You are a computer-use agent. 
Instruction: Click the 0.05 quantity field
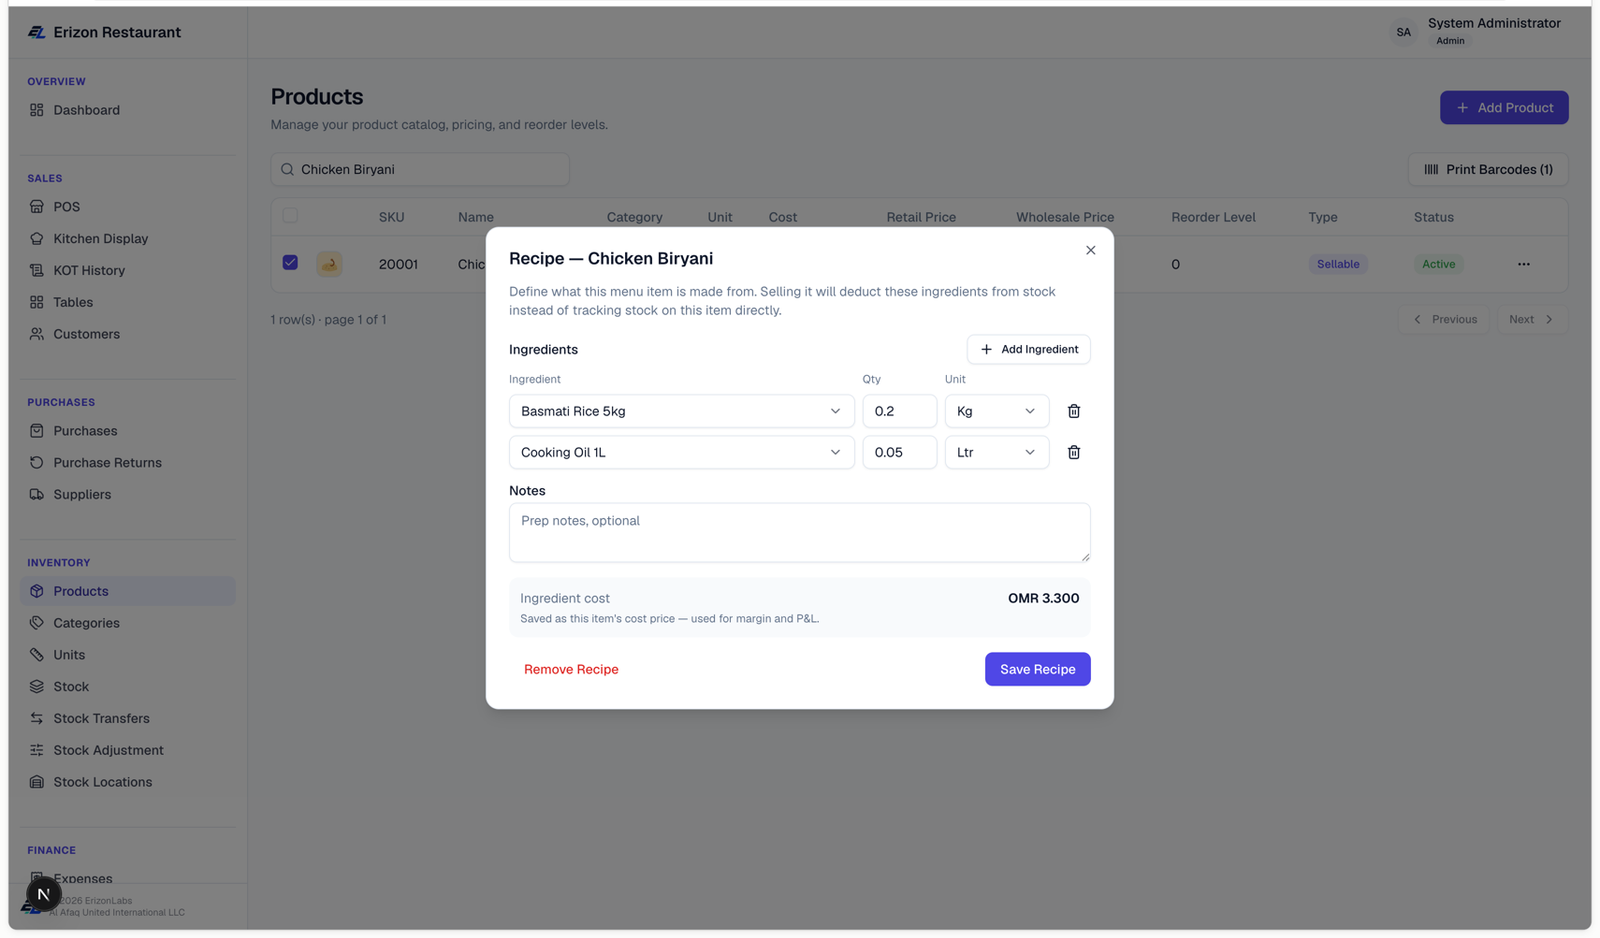click(x=900, y=452)
